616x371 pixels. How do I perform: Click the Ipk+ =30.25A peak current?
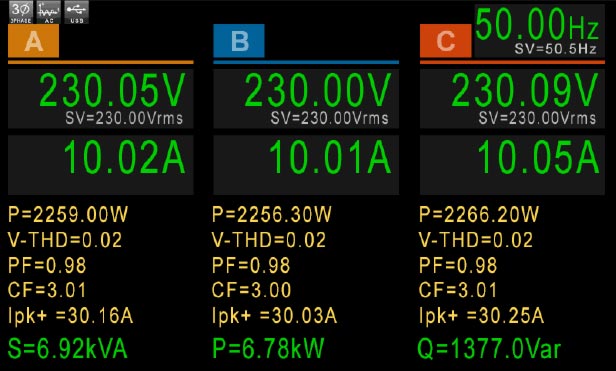pos(482,316)
